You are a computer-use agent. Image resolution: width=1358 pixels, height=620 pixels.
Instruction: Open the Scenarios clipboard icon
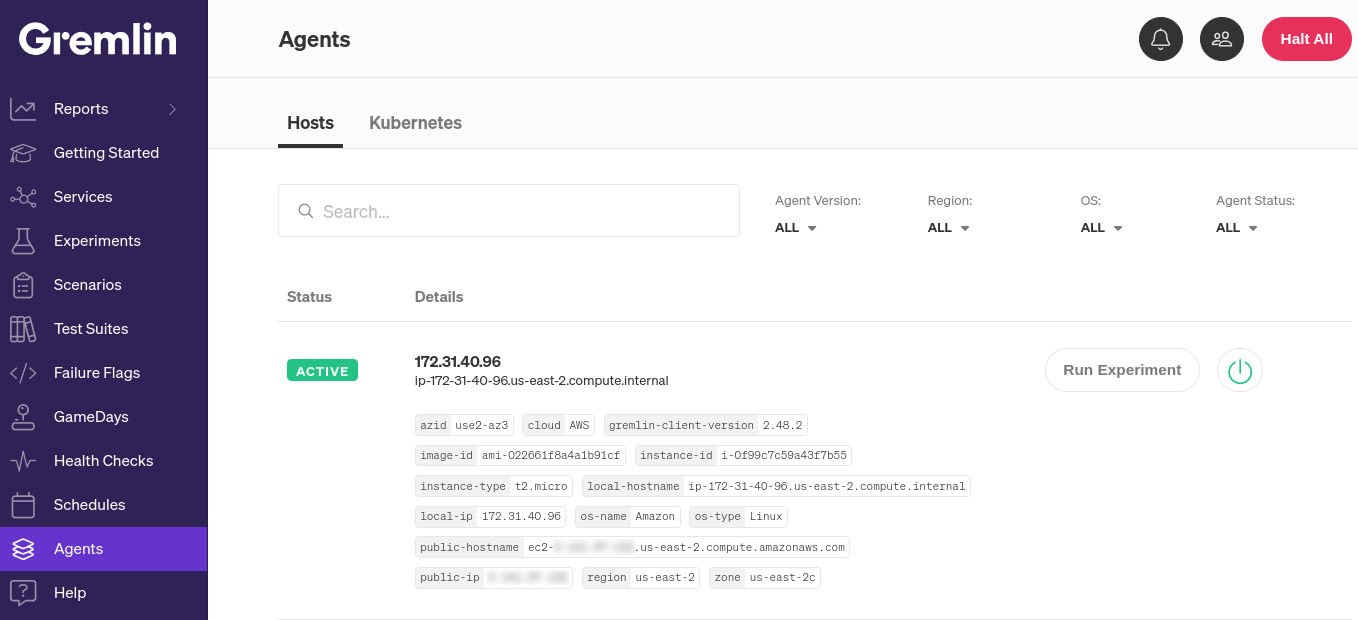click(23, 285)
